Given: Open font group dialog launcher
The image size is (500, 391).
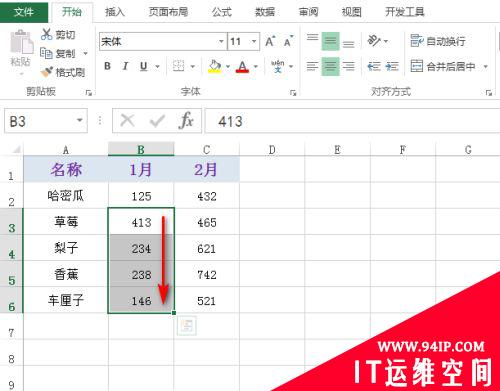Looking at the screenshot, I should [x=293, y=93].
